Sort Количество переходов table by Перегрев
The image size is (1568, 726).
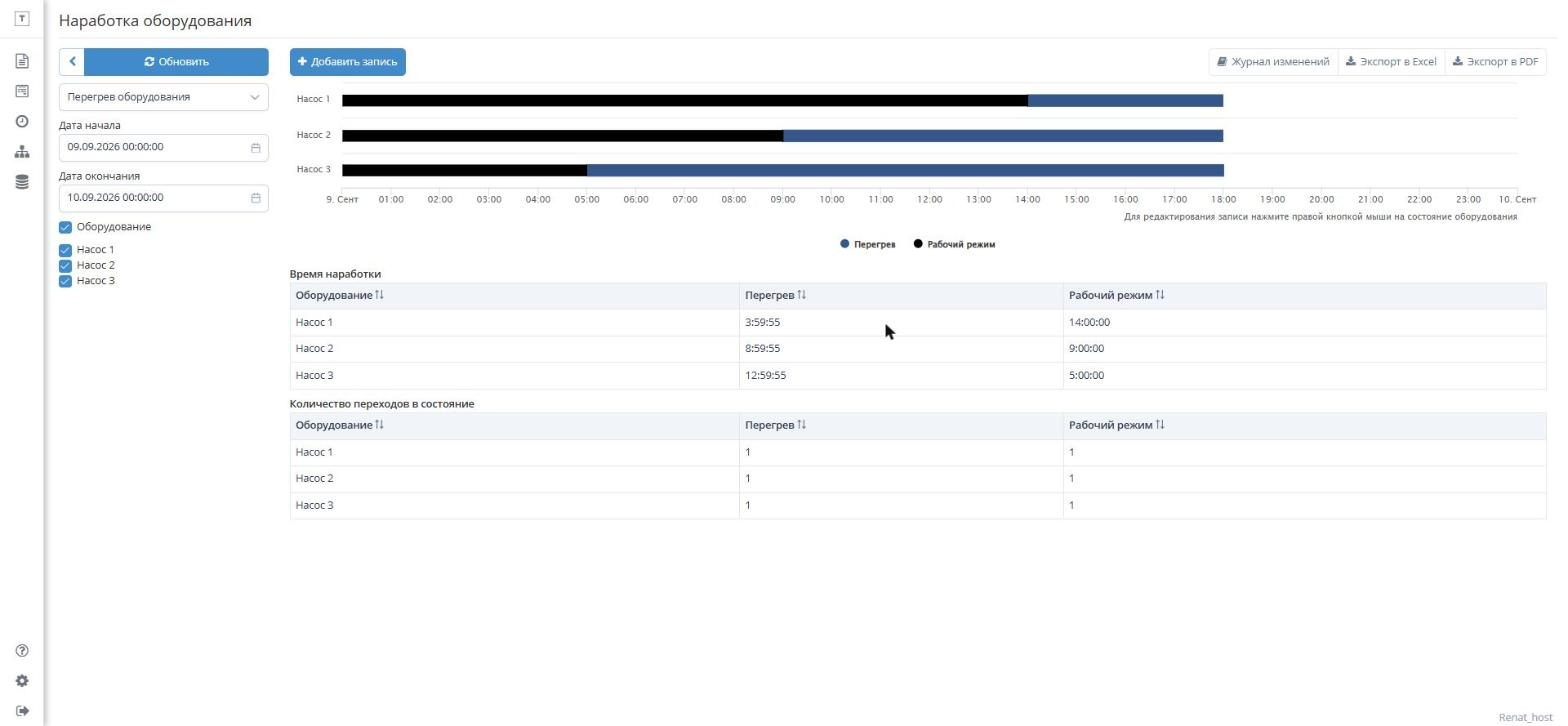(802, 425)
